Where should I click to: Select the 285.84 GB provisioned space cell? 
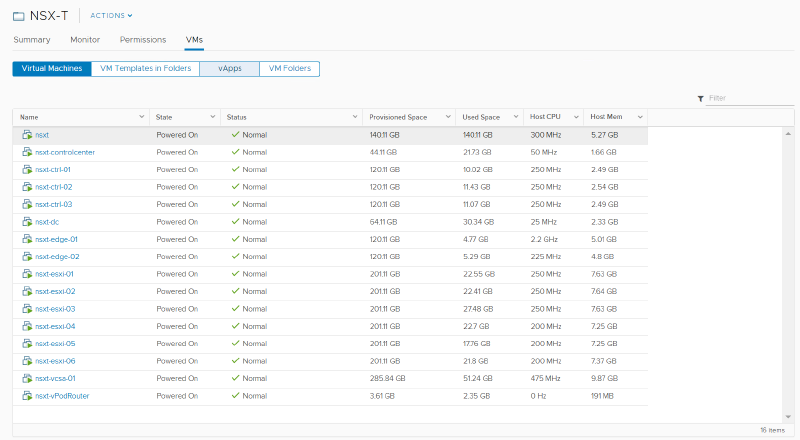tap(387, 378)
